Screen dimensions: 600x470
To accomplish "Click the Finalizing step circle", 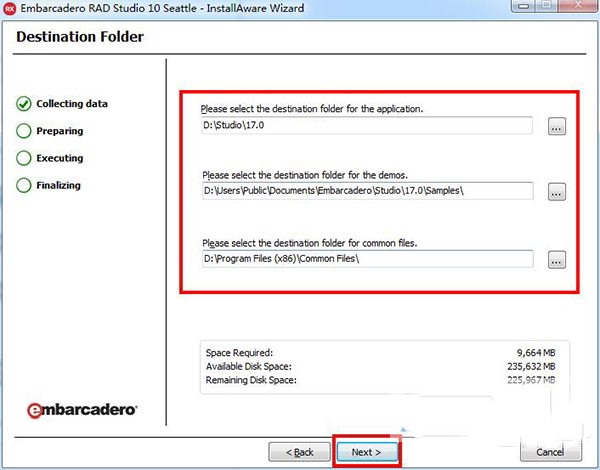I will click(x=24, y=185).
